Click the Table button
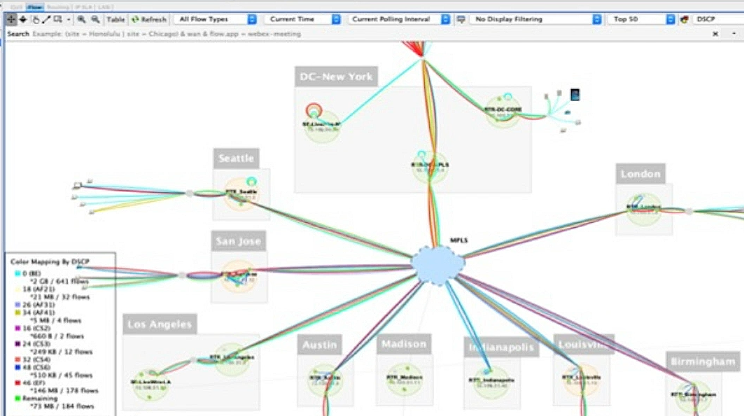This screenshot has height=416, width=744. click(x=116, y=19)
